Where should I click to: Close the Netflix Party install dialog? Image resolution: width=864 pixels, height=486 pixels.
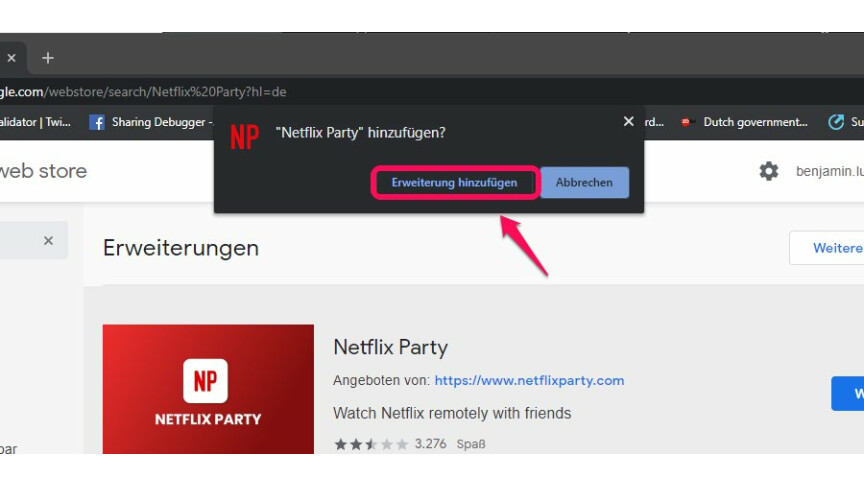628,121
